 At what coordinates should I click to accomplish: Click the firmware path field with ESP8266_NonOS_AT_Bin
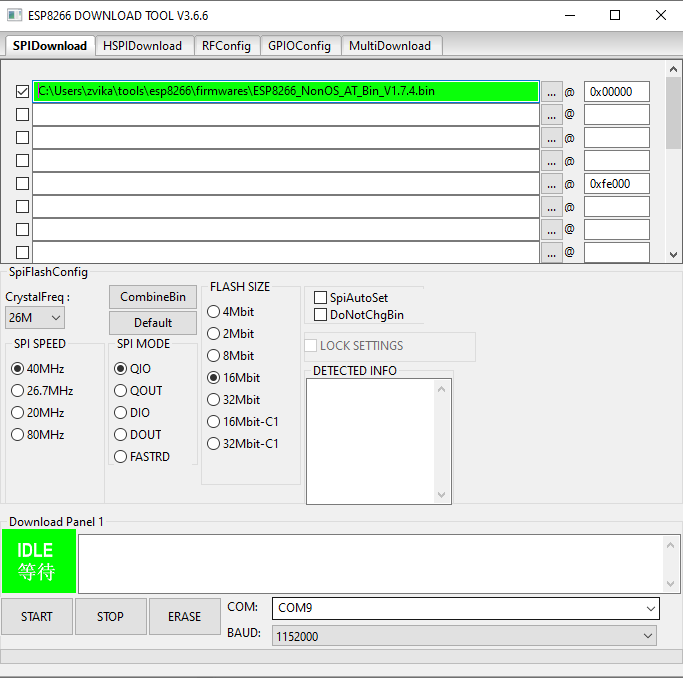286,91
